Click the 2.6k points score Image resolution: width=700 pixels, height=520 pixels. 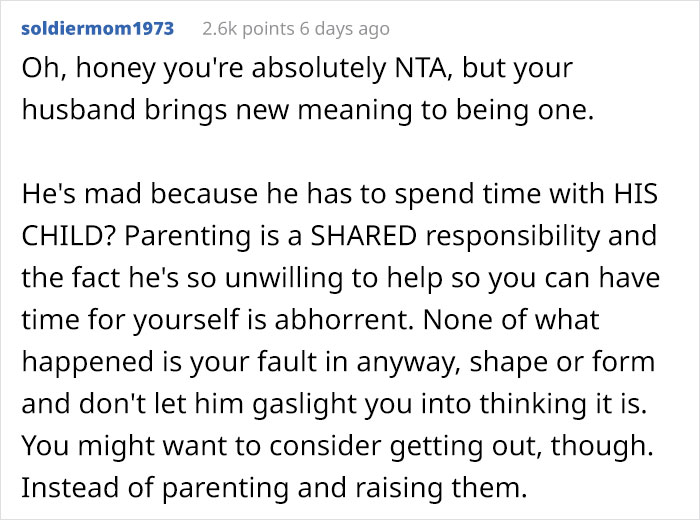point(246,29)
